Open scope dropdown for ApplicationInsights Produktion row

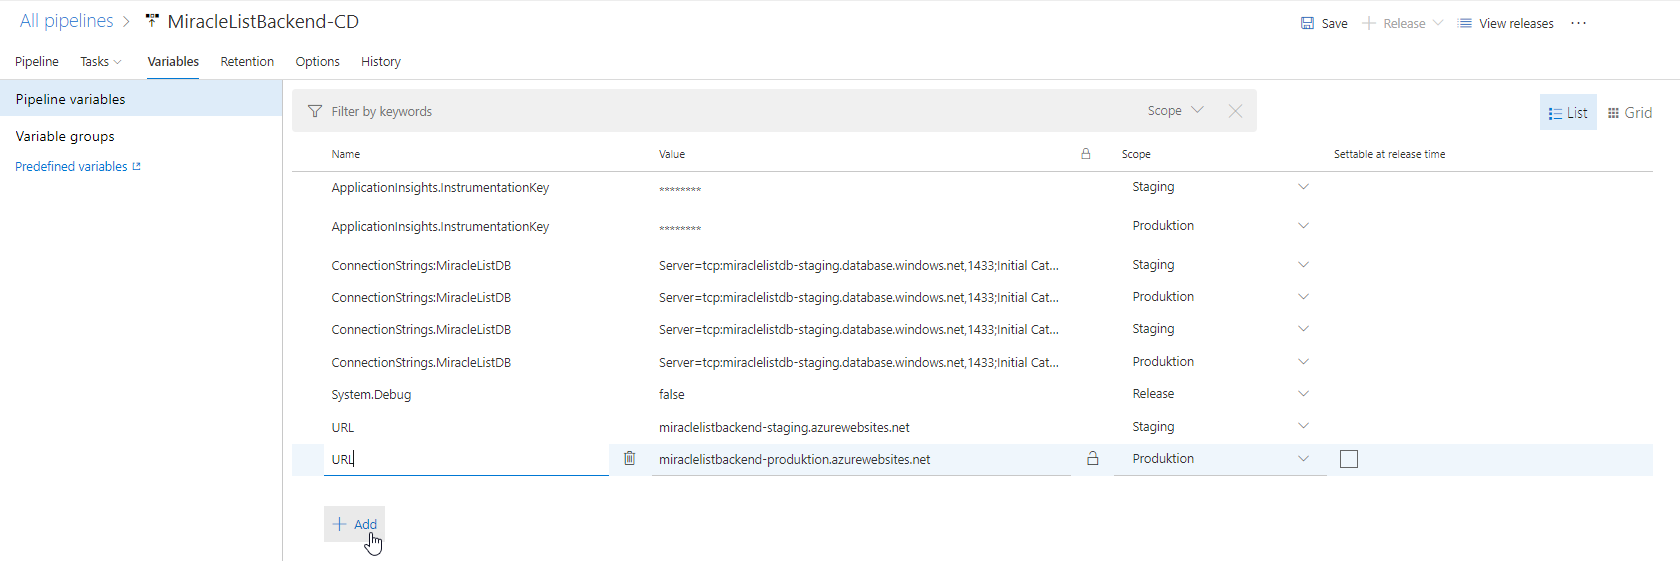coord(1303,226)
